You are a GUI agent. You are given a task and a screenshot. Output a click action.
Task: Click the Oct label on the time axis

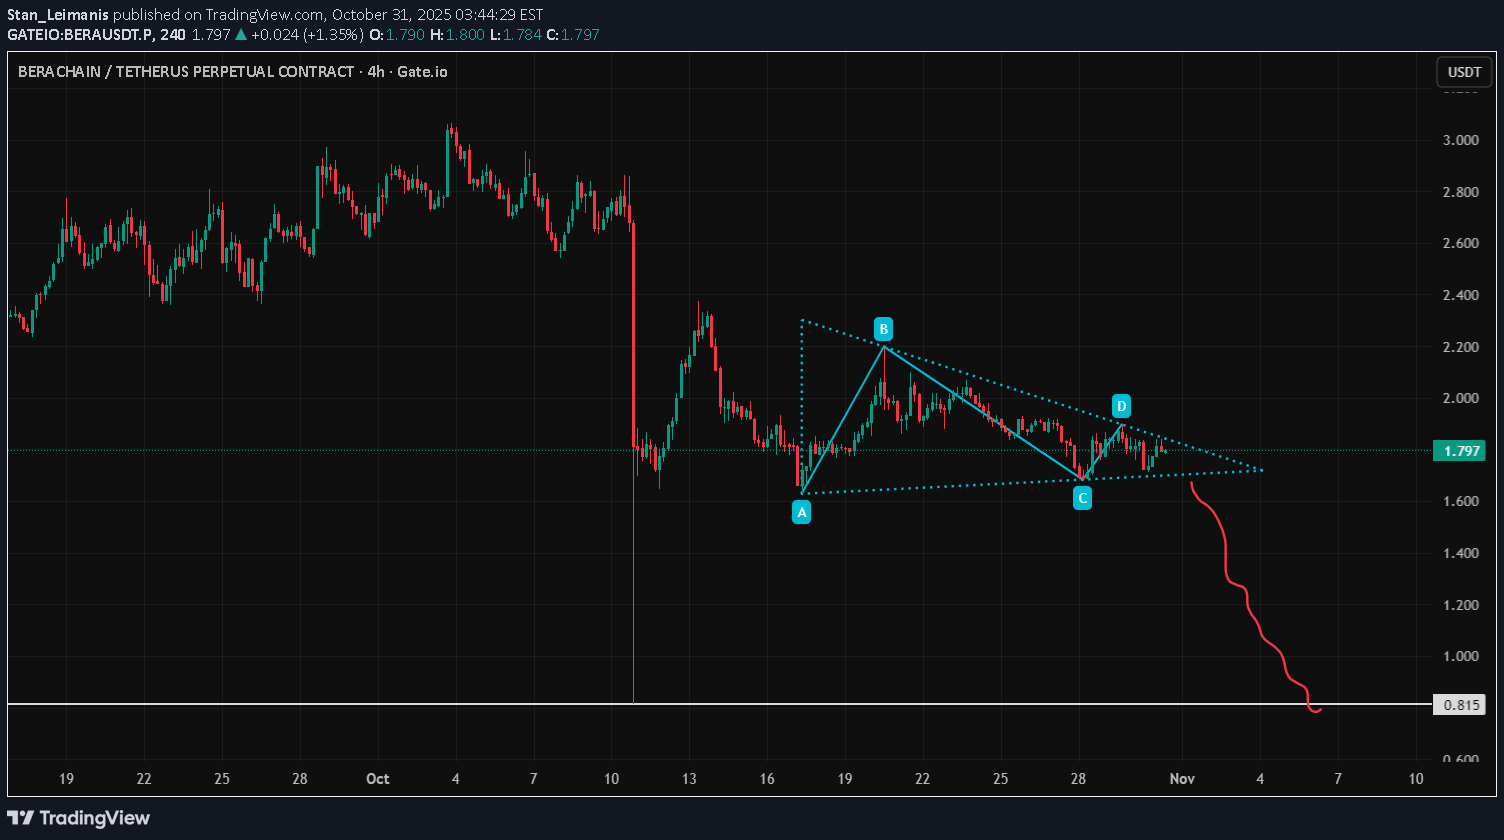[378, 778]
